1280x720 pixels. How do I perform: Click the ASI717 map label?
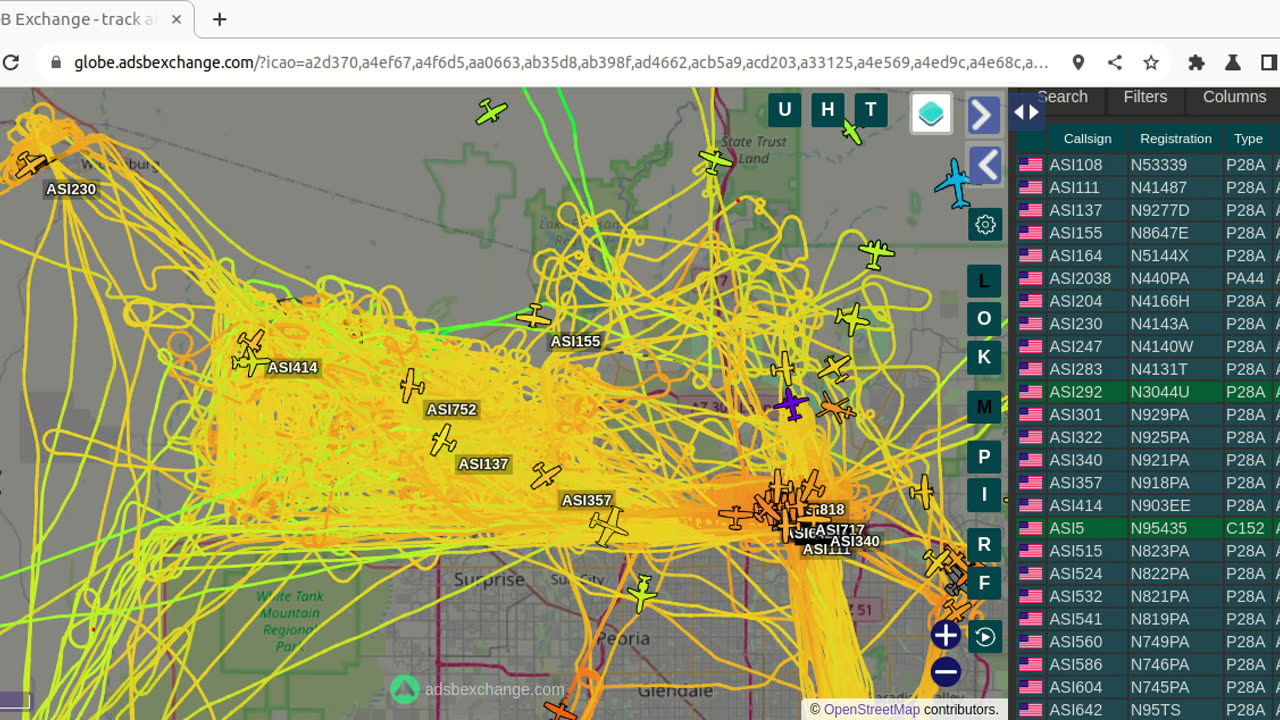[x=839, y=530]
